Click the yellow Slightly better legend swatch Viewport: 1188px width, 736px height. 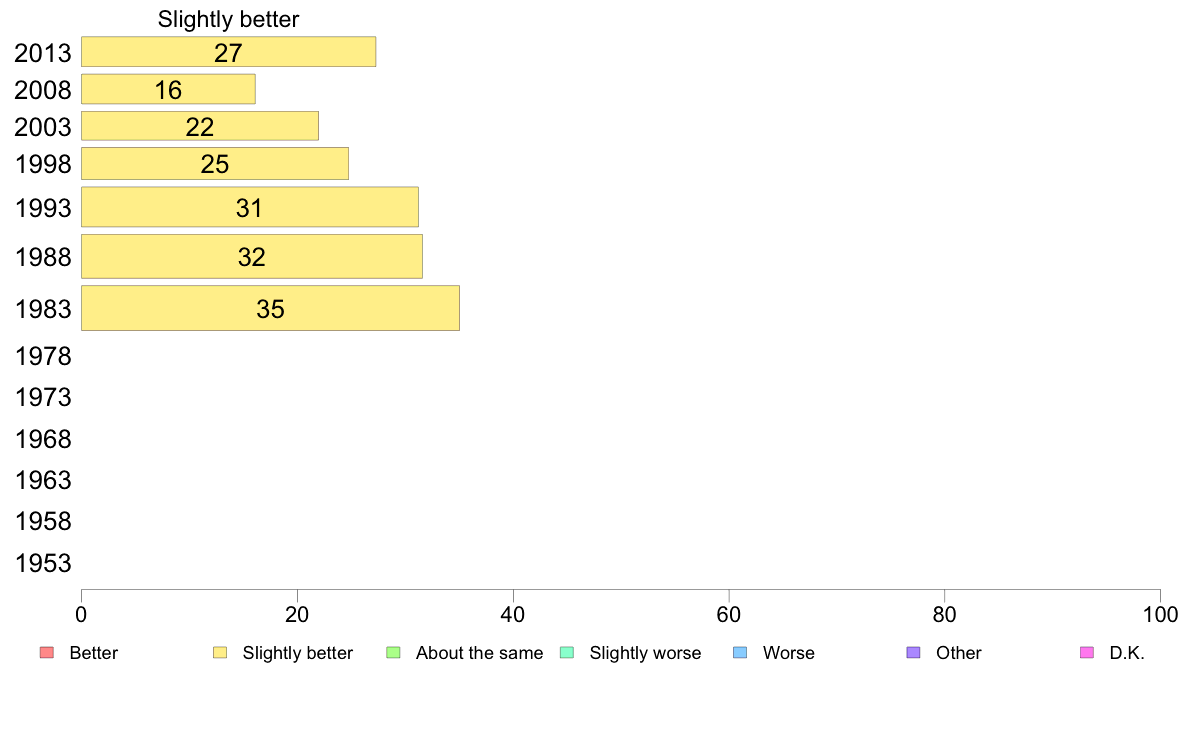coord(220,653)
